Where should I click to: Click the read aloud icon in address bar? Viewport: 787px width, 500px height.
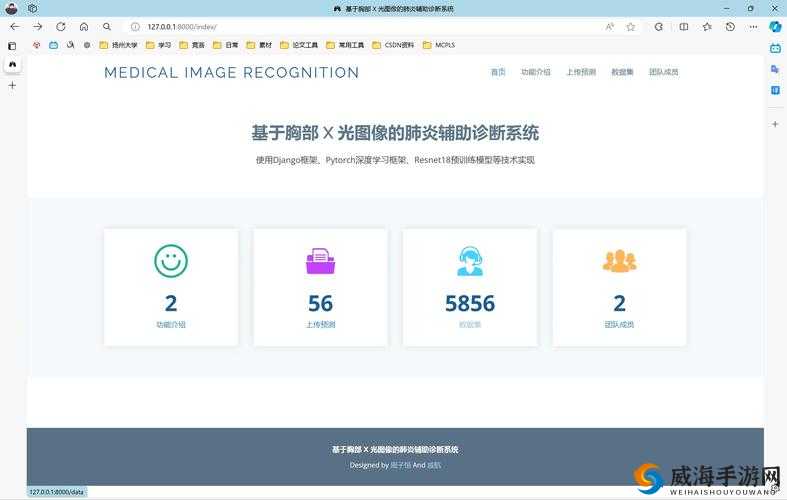609,27
